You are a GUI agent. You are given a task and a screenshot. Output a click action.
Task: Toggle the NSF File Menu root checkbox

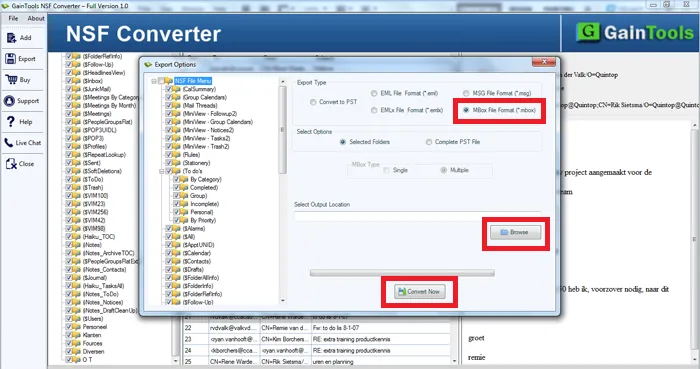click(x=161, y=81)
